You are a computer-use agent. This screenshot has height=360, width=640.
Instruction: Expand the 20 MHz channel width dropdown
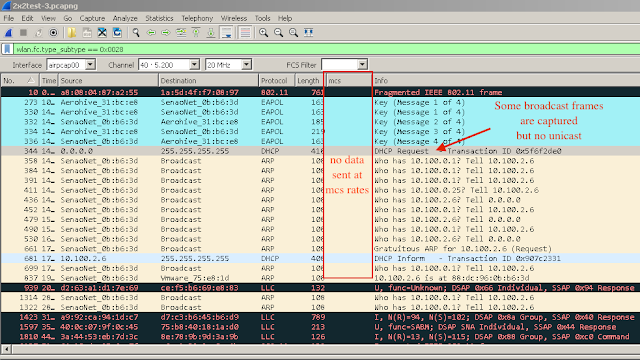pos(246,64)
